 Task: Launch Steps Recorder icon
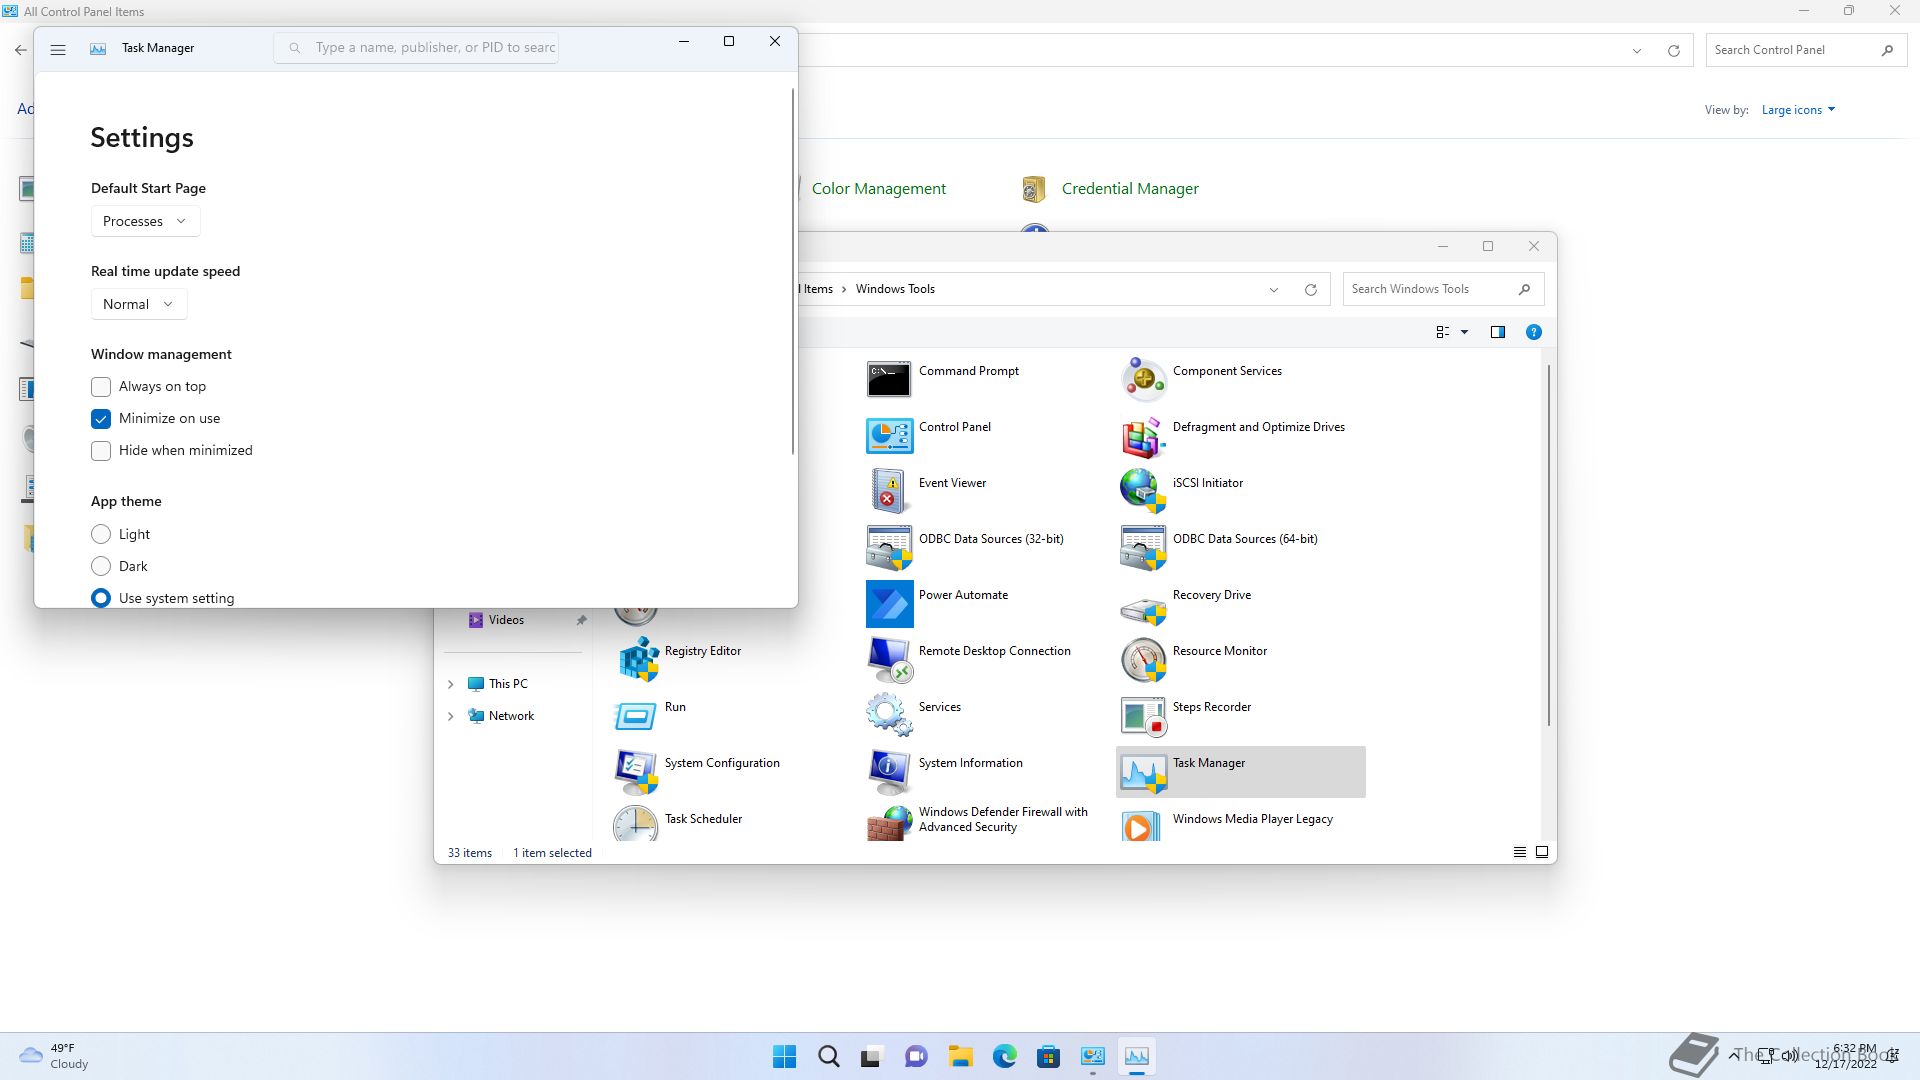point(1143,715)
